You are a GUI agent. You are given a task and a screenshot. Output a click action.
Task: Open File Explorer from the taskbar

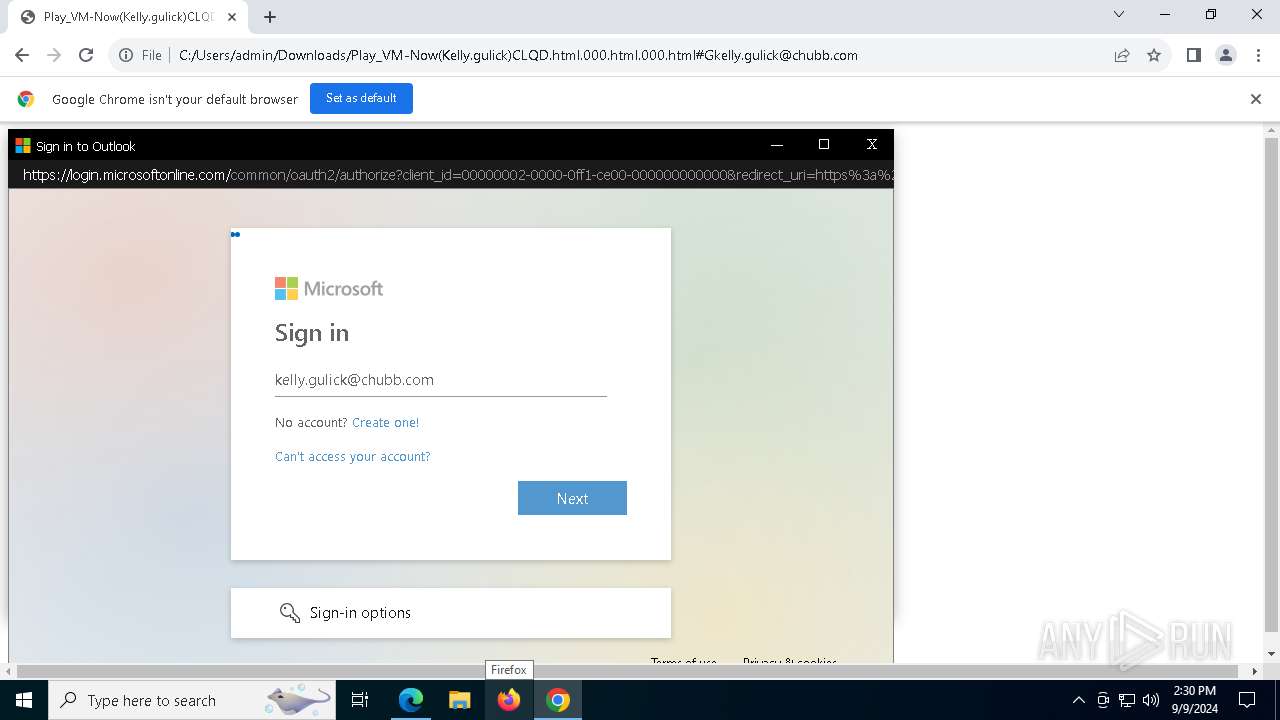(x=459, y=700)
